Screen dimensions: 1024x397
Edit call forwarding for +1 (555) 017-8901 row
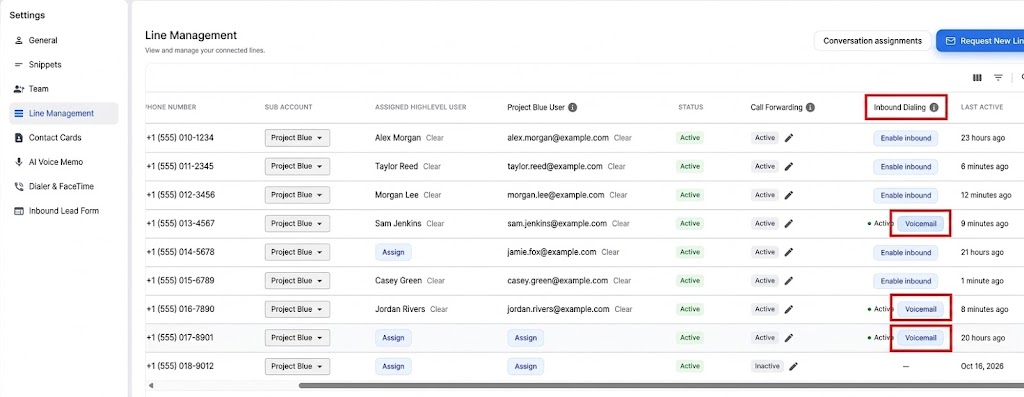pyautogui.click(x=789, y=338)
